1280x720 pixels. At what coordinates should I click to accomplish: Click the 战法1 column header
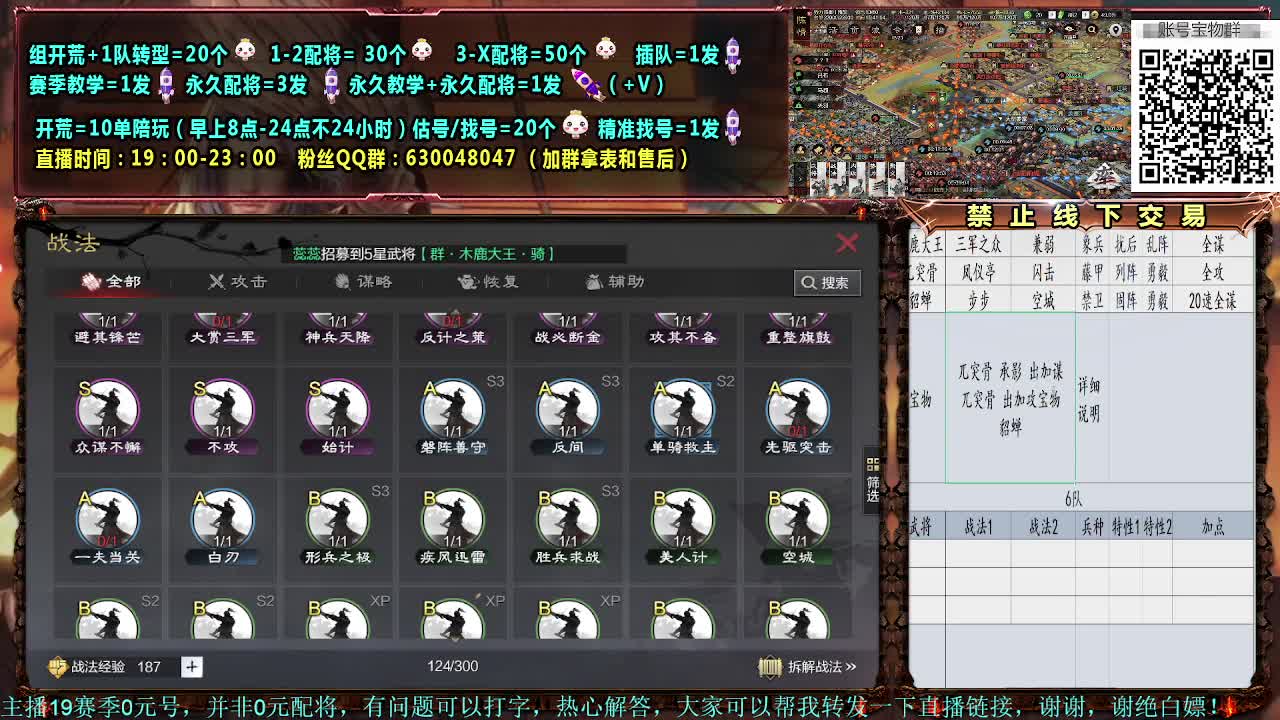978,527
